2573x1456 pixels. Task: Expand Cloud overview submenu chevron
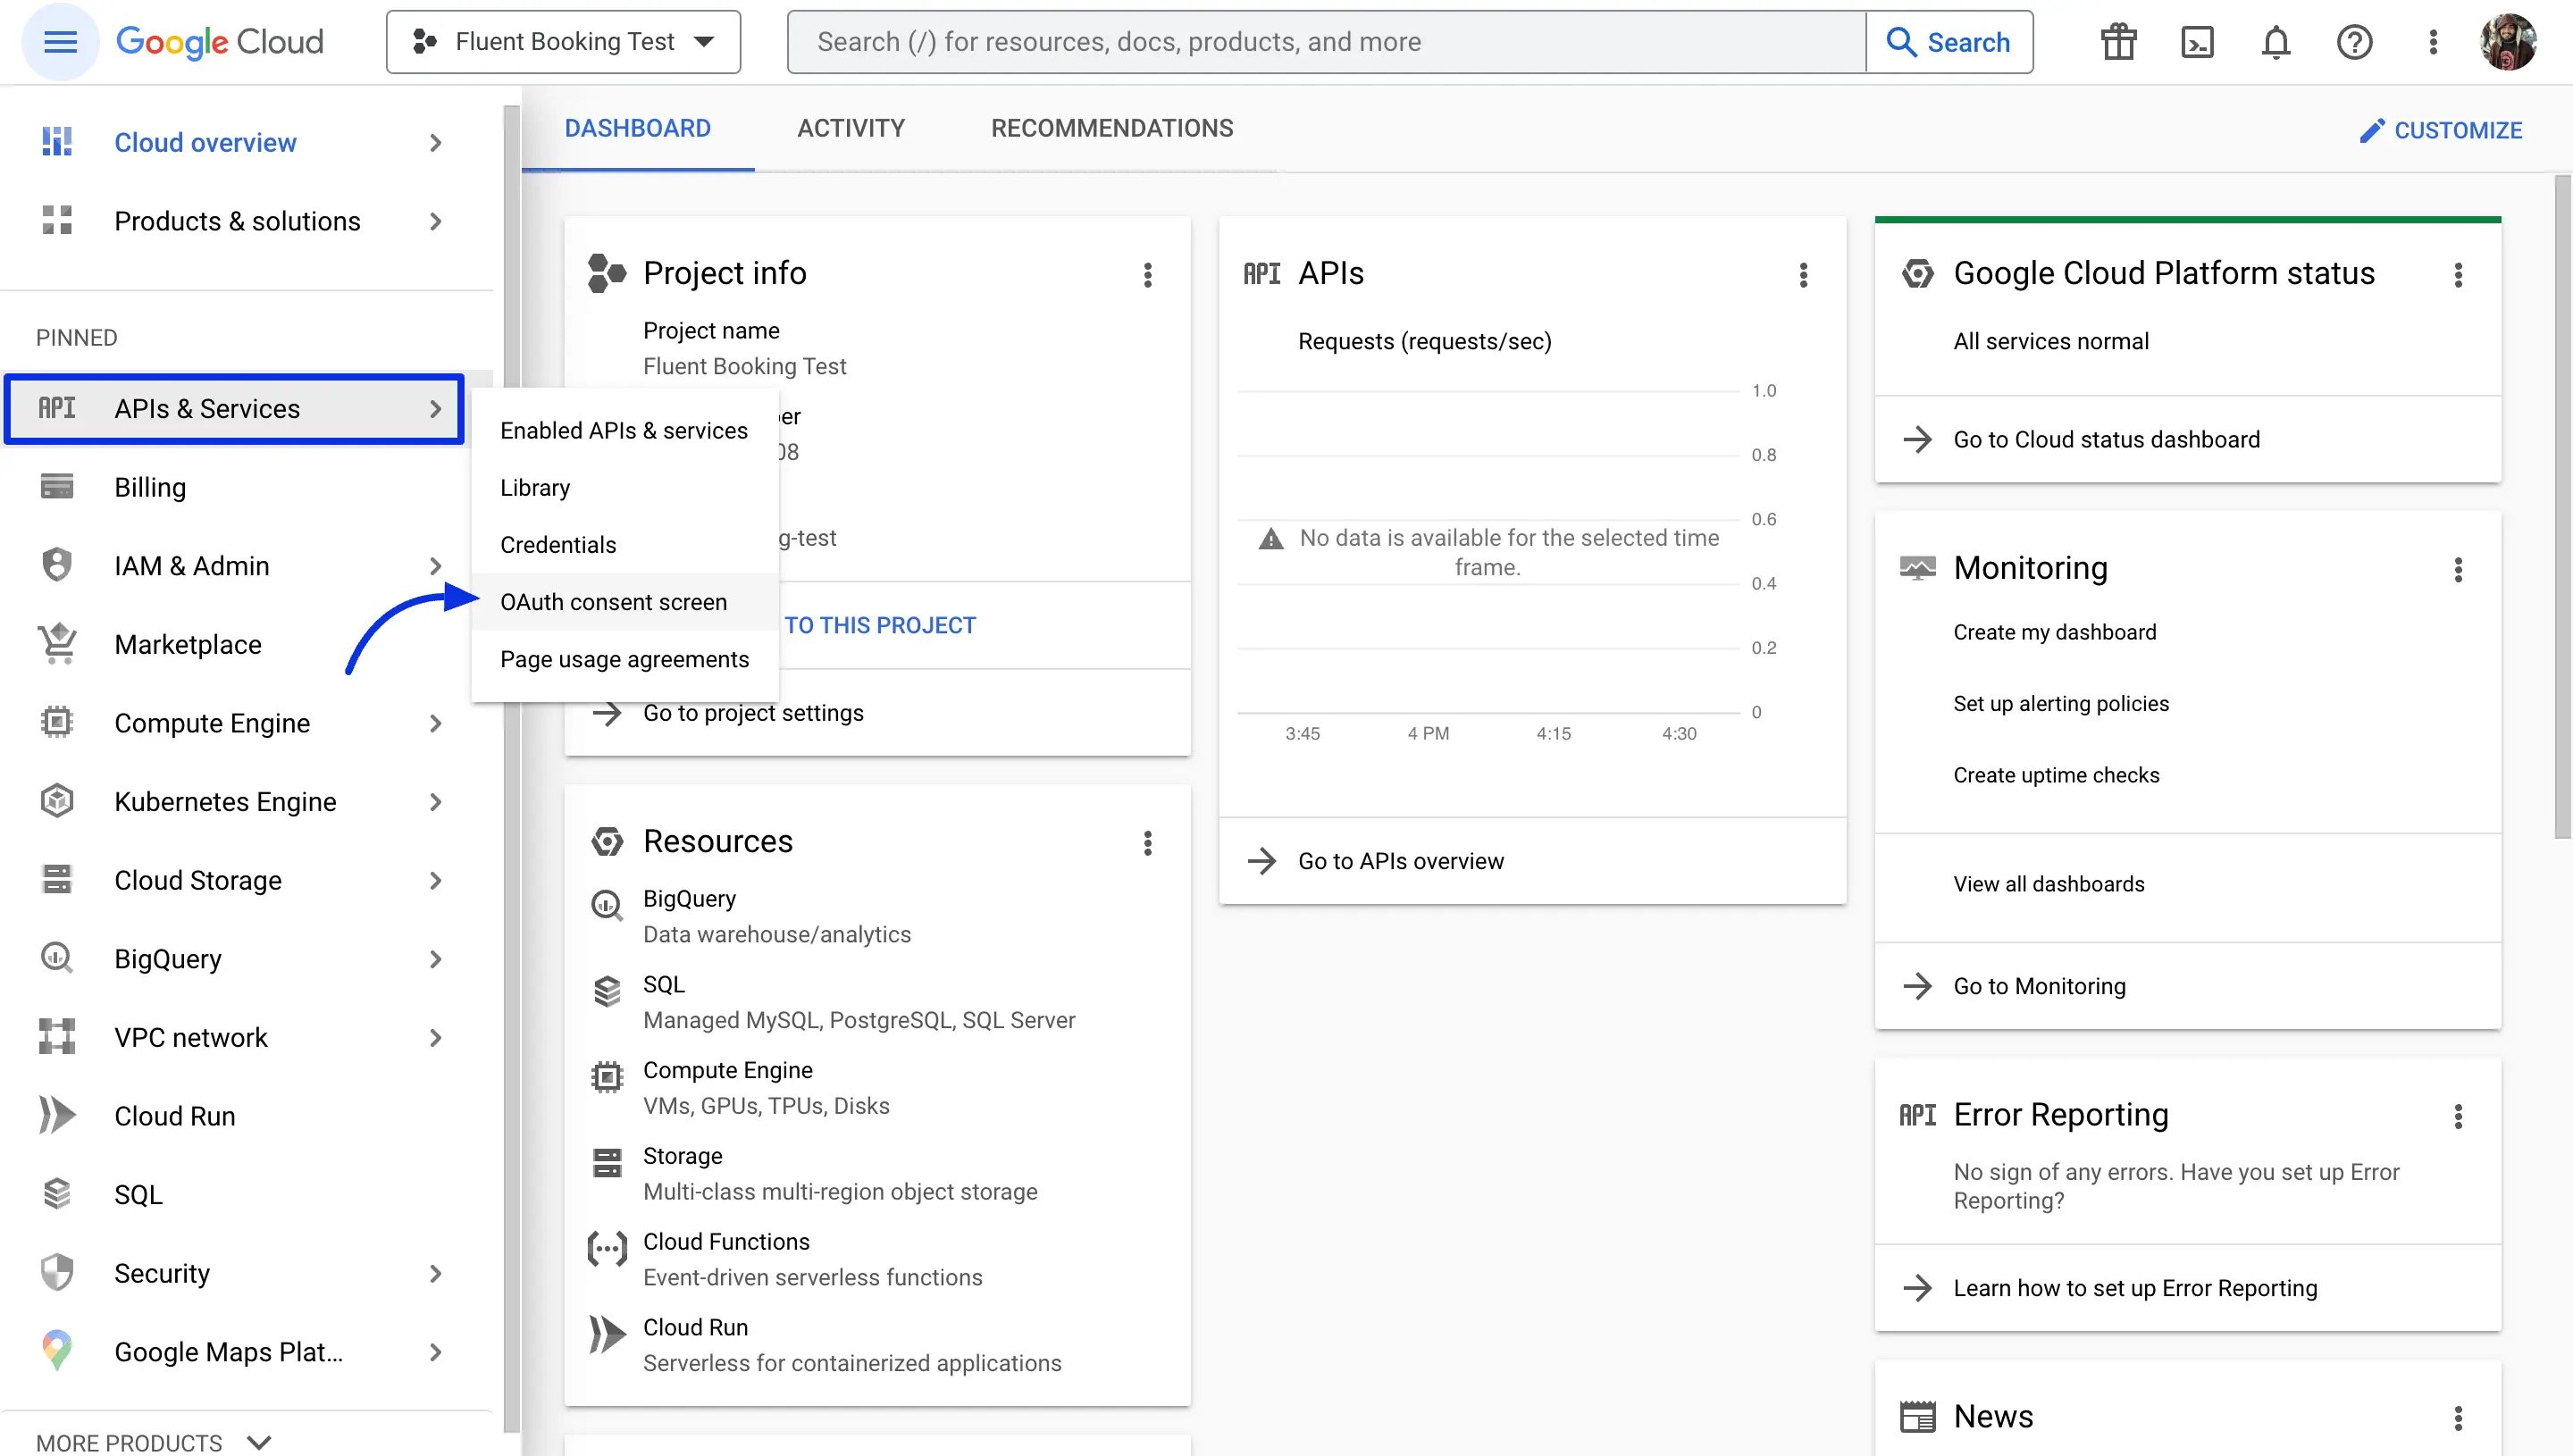tap(435, 142)
